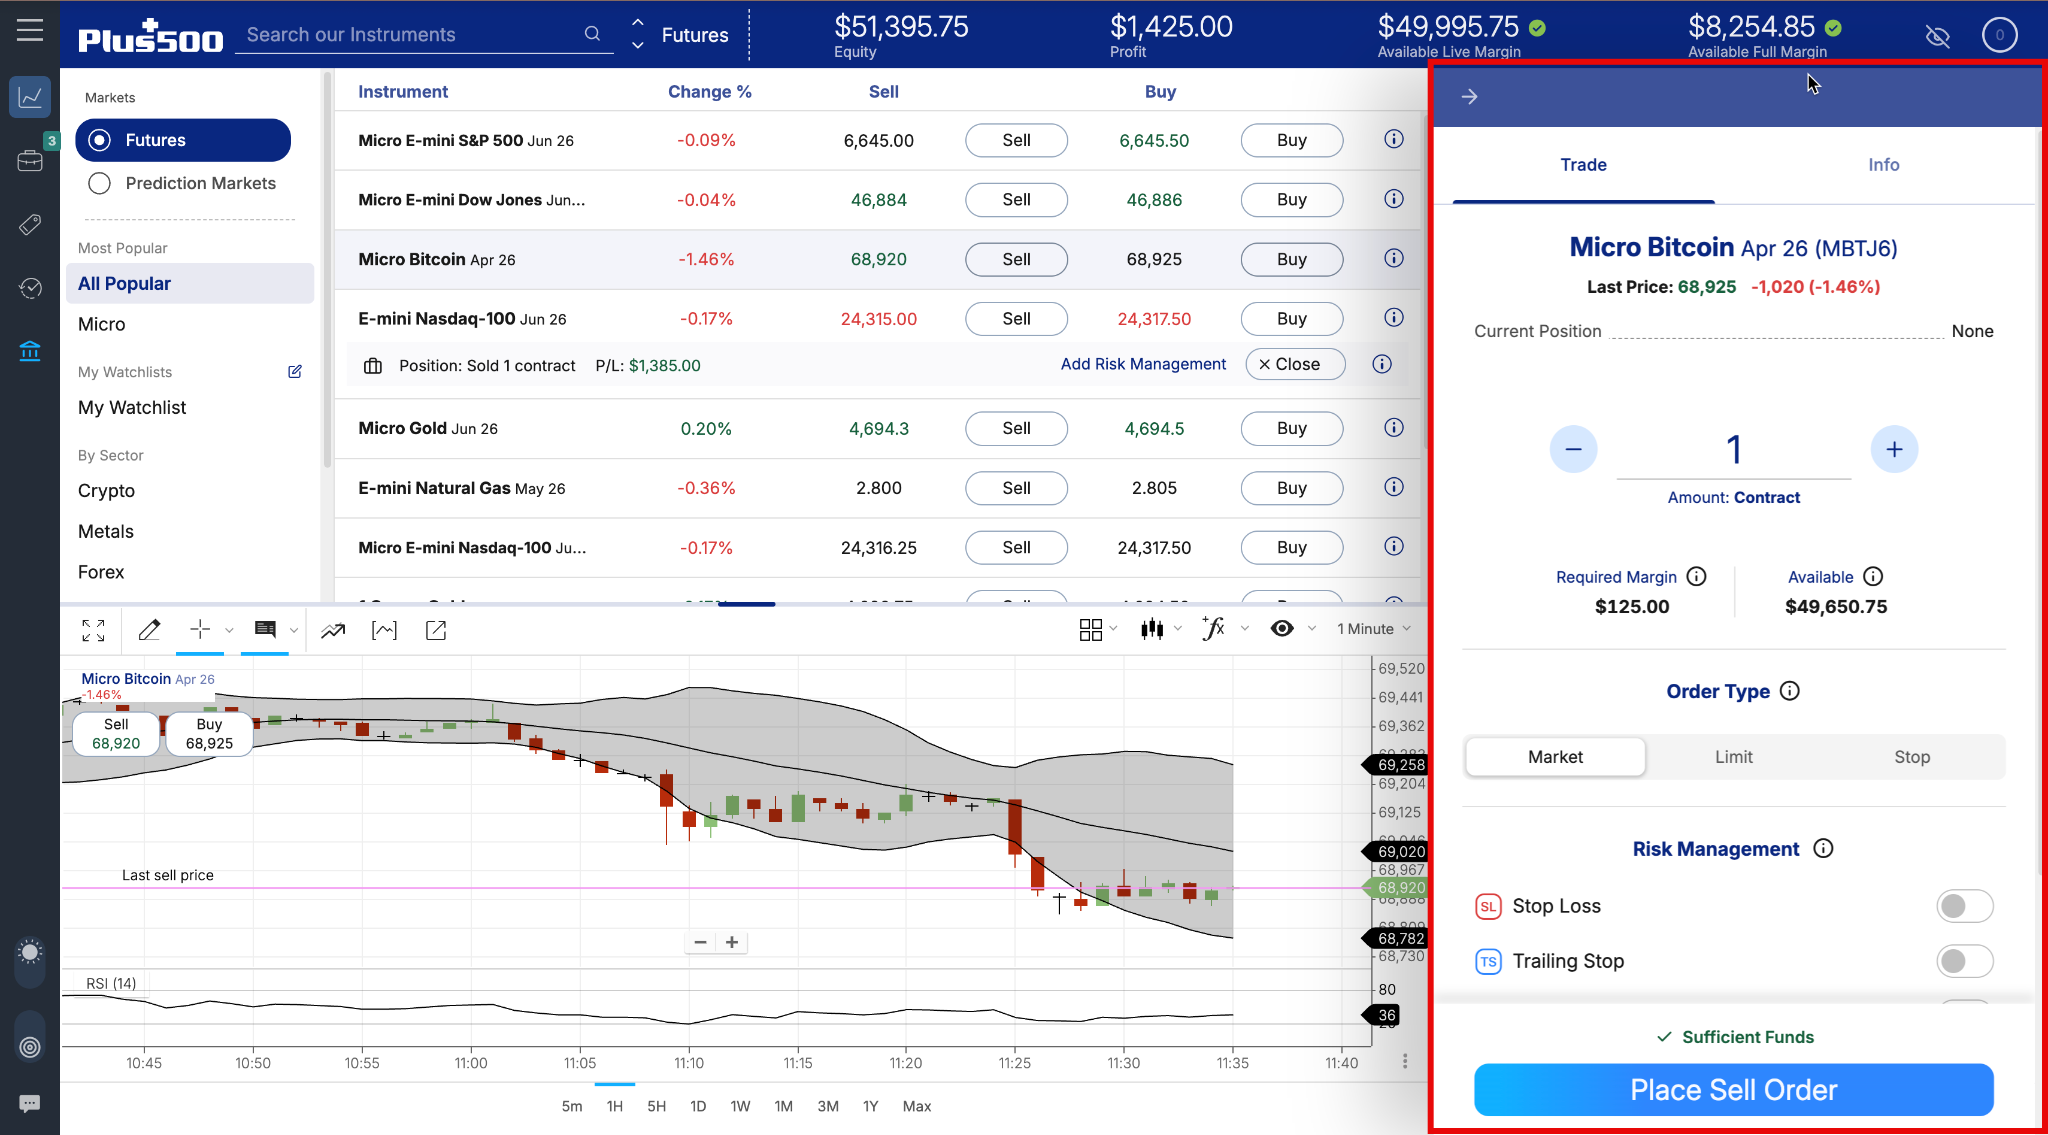Increase contract amount with plus
The height and width of the screenshot is (1135, 2048).
(1894, 449)
